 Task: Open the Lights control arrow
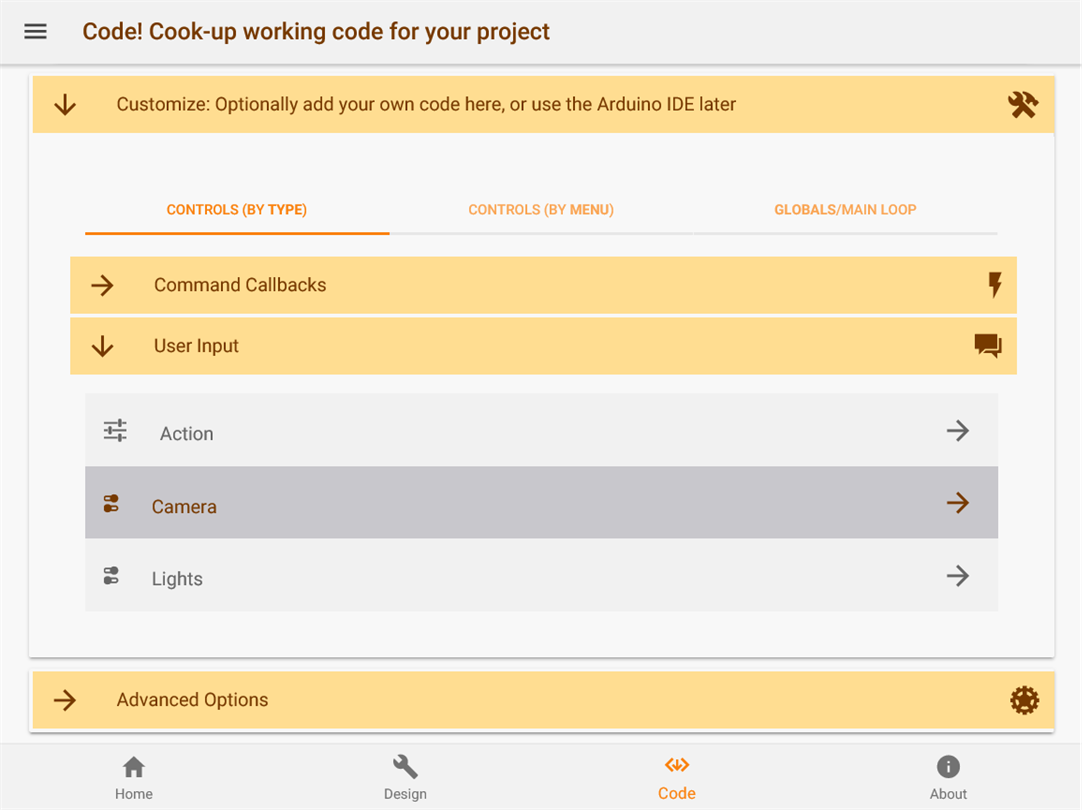(x=957, y=576)
